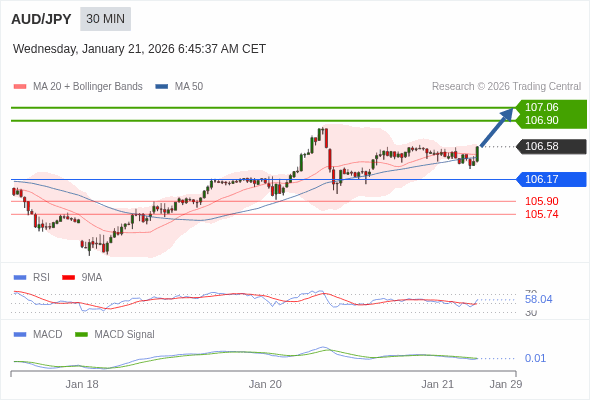Click the 105.74 support level label
590x400 pixels.
pyautogui.click(x=542, y=214)
